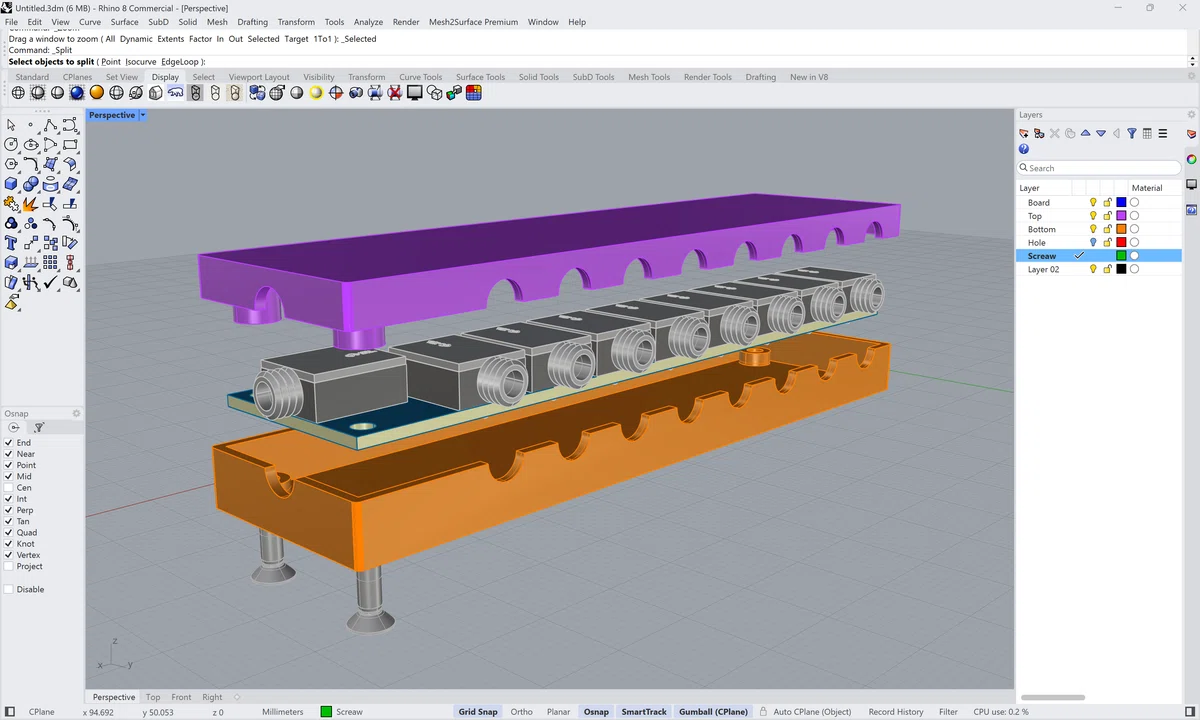Open the Perspective viewport title dropdown arrow
1200x720 pixels.
click(x=143, y=115)
